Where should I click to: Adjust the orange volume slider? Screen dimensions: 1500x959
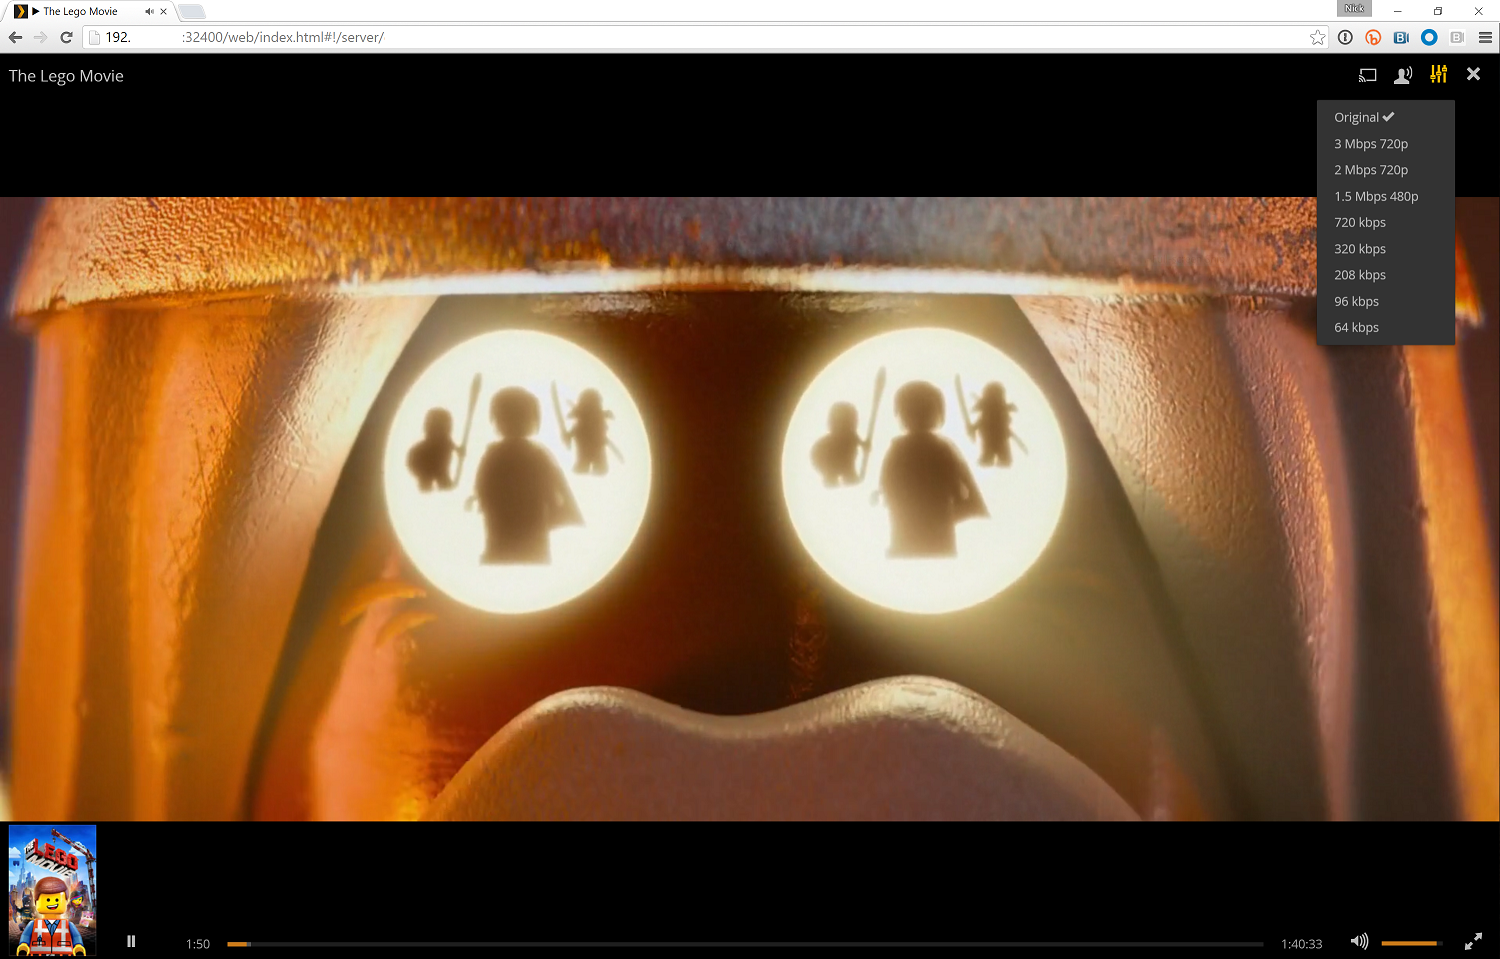click(x=1411, y=943)
